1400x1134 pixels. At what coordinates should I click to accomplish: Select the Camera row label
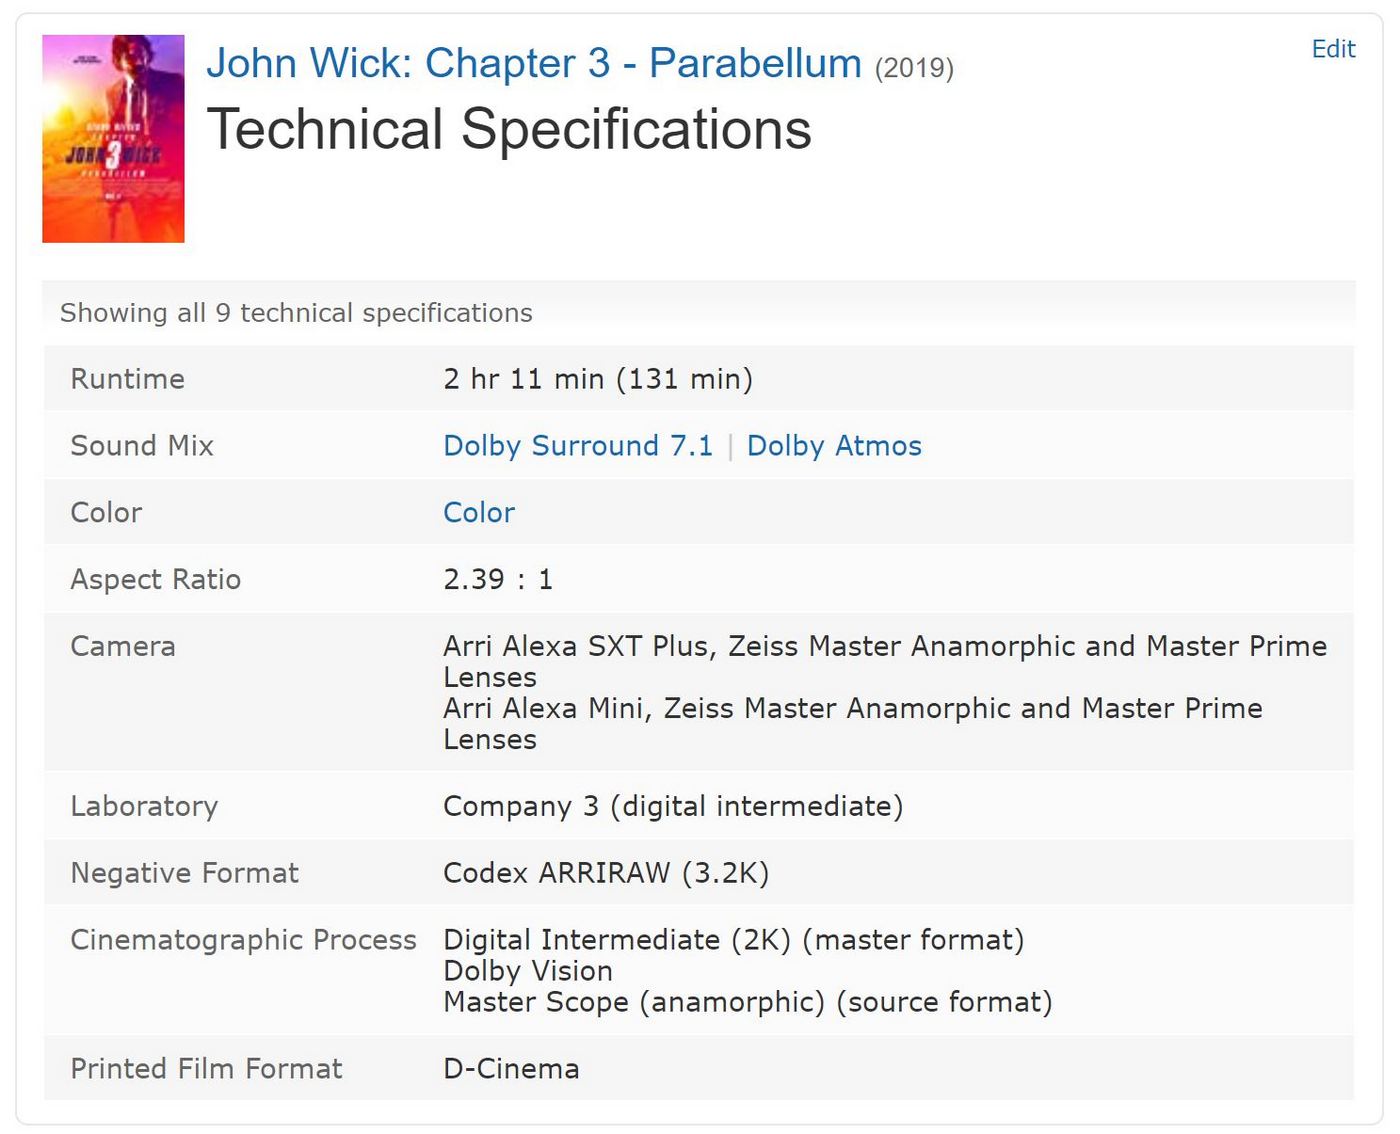(123, 647)
